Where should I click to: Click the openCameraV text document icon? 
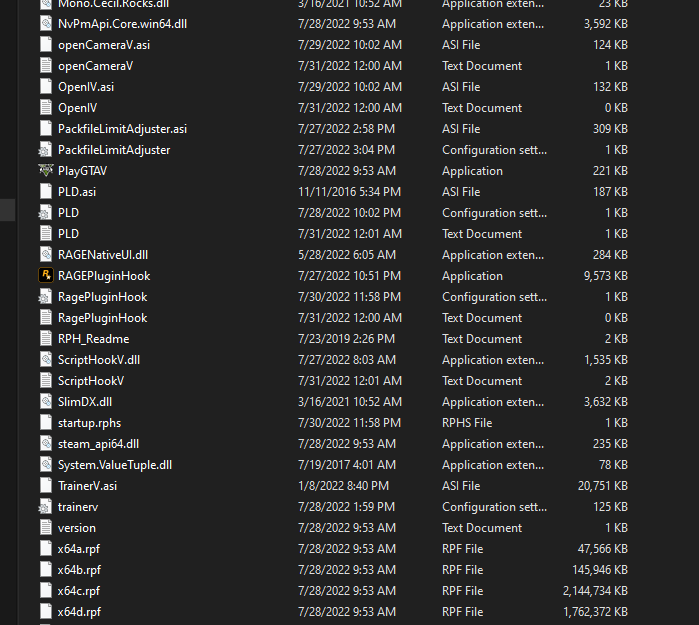click(45, 66)
